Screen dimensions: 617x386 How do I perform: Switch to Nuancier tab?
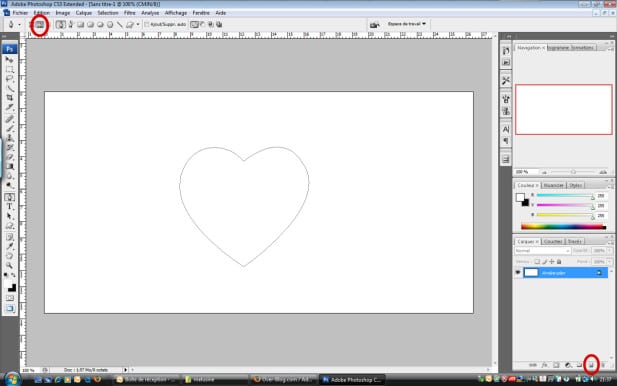tap(554, 185)
